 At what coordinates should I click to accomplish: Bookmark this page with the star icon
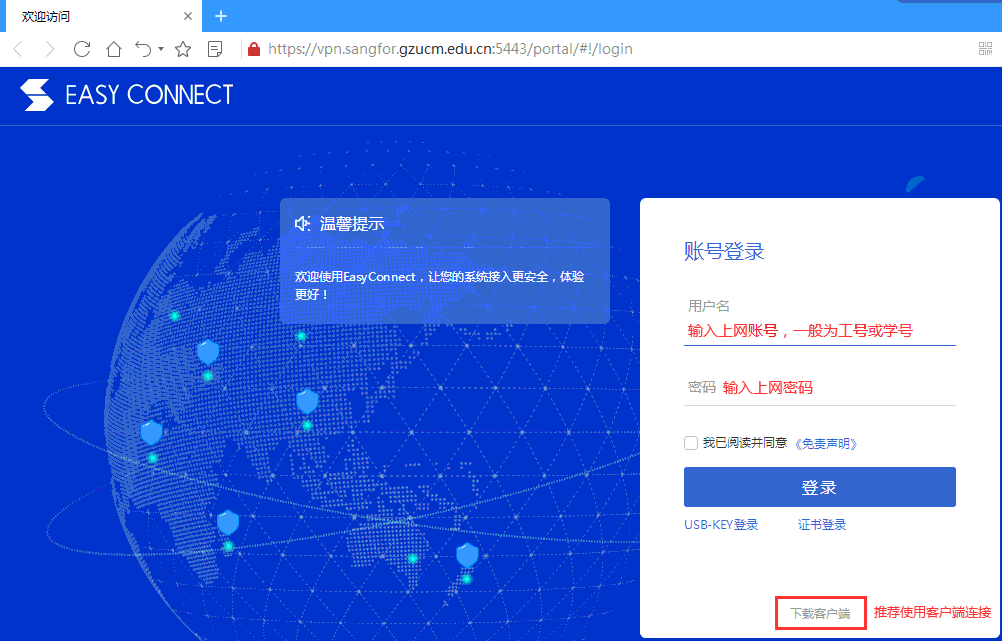pyautogui.click(x=183, y=49)
